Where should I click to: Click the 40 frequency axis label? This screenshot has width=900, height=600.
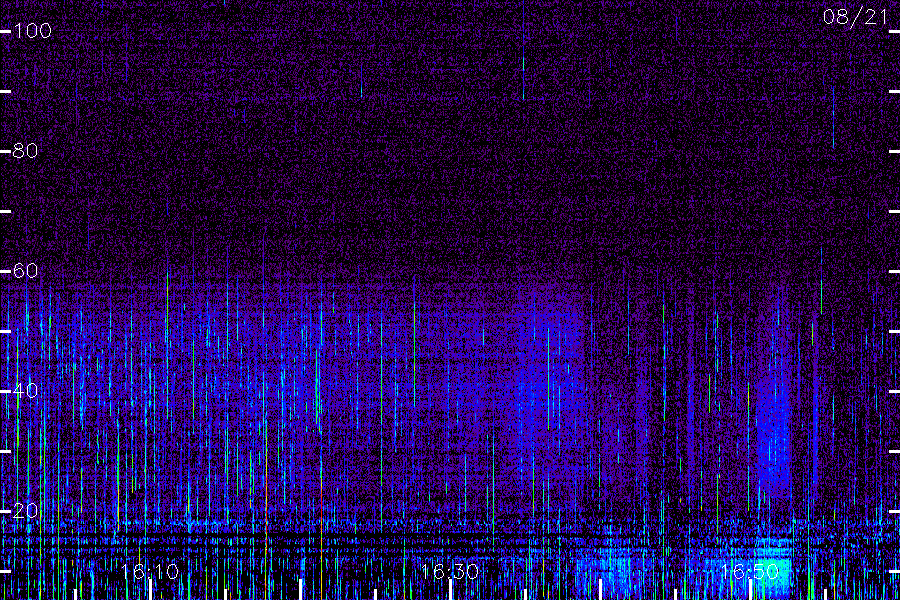(x=25, y=390)
